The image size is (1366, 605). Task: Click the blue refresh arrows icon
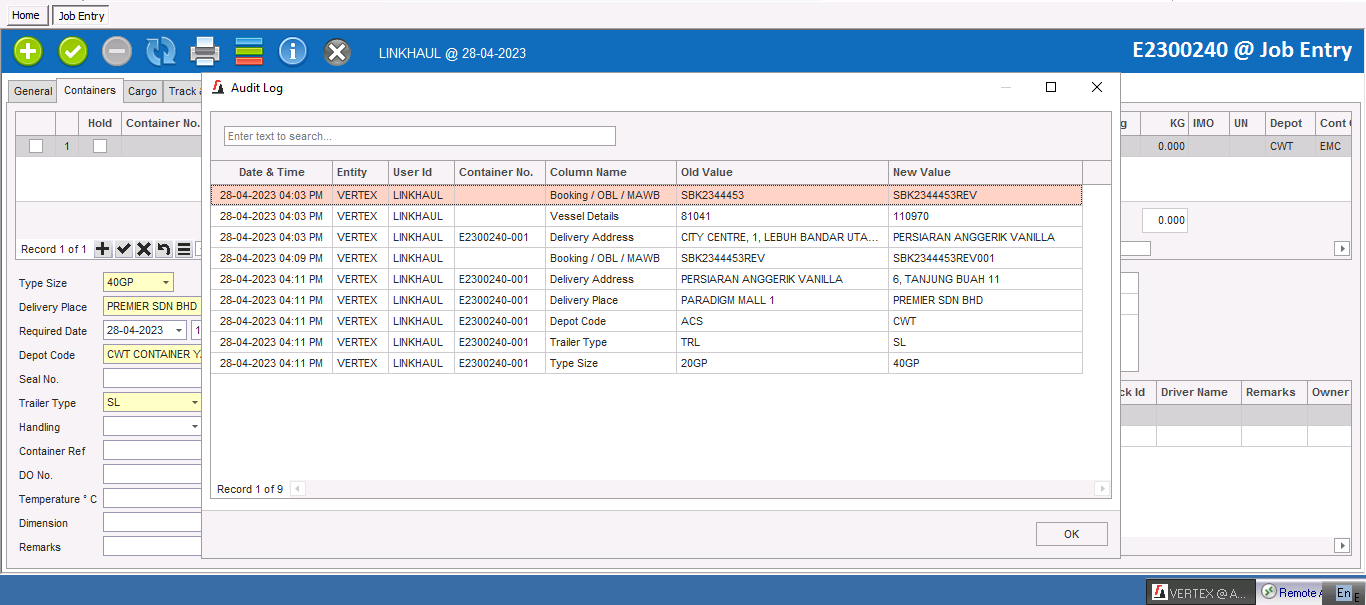(160, 51)
